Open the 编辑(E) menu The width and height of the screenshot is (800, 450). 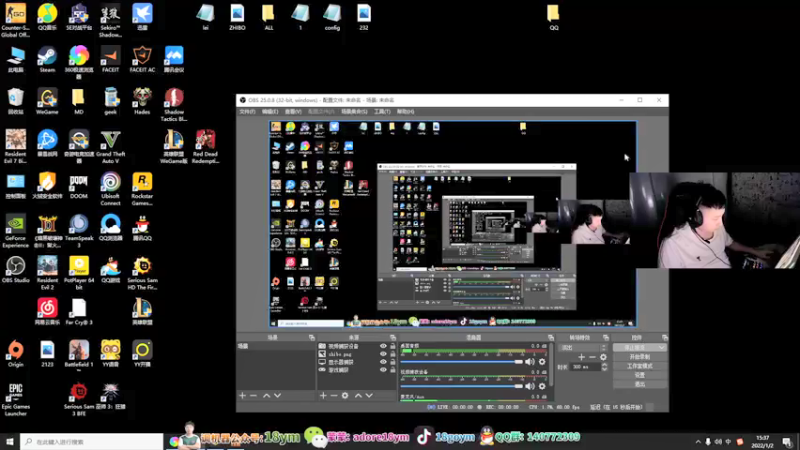pos(270,111)
